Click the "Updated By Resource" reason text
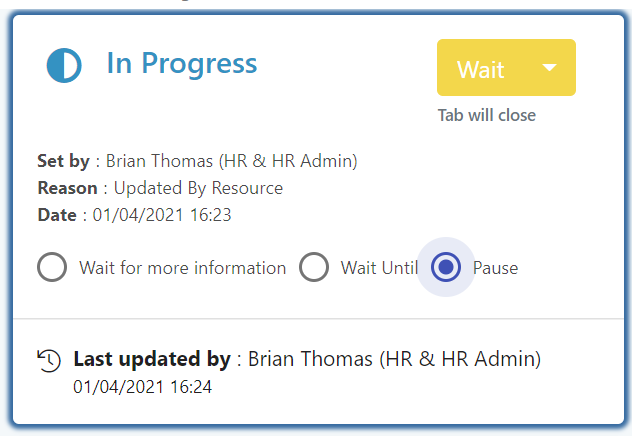Image resolution: width=632 pixels, height=436 pixels. click(x=198, y=188)
